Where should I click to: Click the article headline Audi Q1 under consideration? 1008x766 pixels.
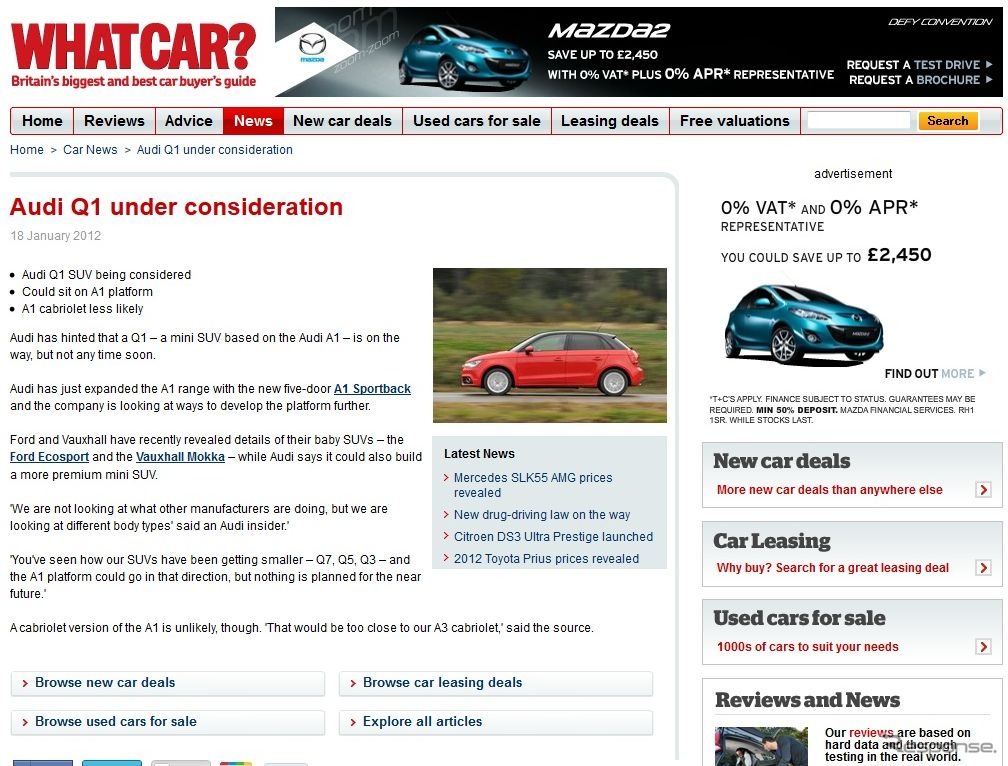pyautogui.click(x=176, y=207)
